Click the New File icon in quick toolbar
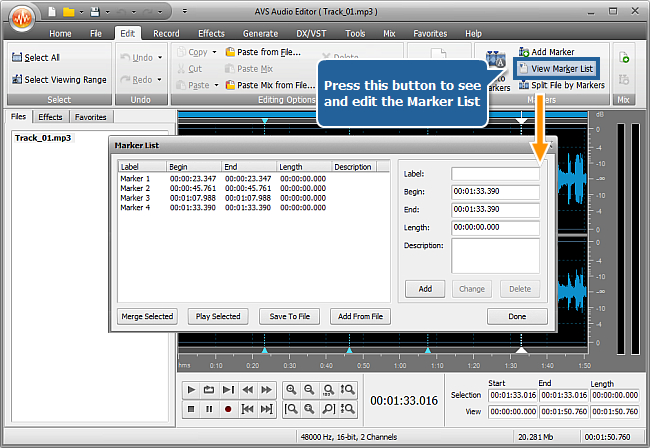Screen dimensions: 650x448 [52, 12]
